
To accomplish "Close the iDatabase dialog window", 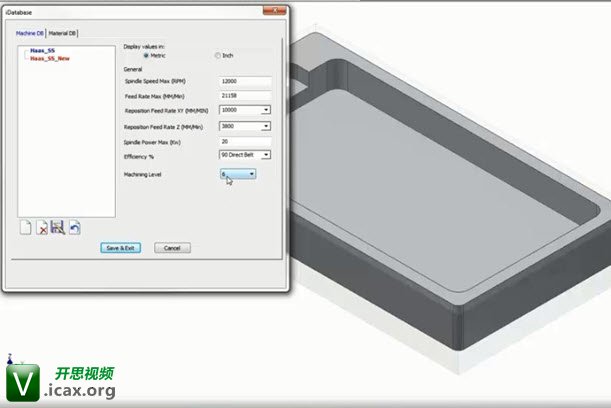I will point(274,11).
